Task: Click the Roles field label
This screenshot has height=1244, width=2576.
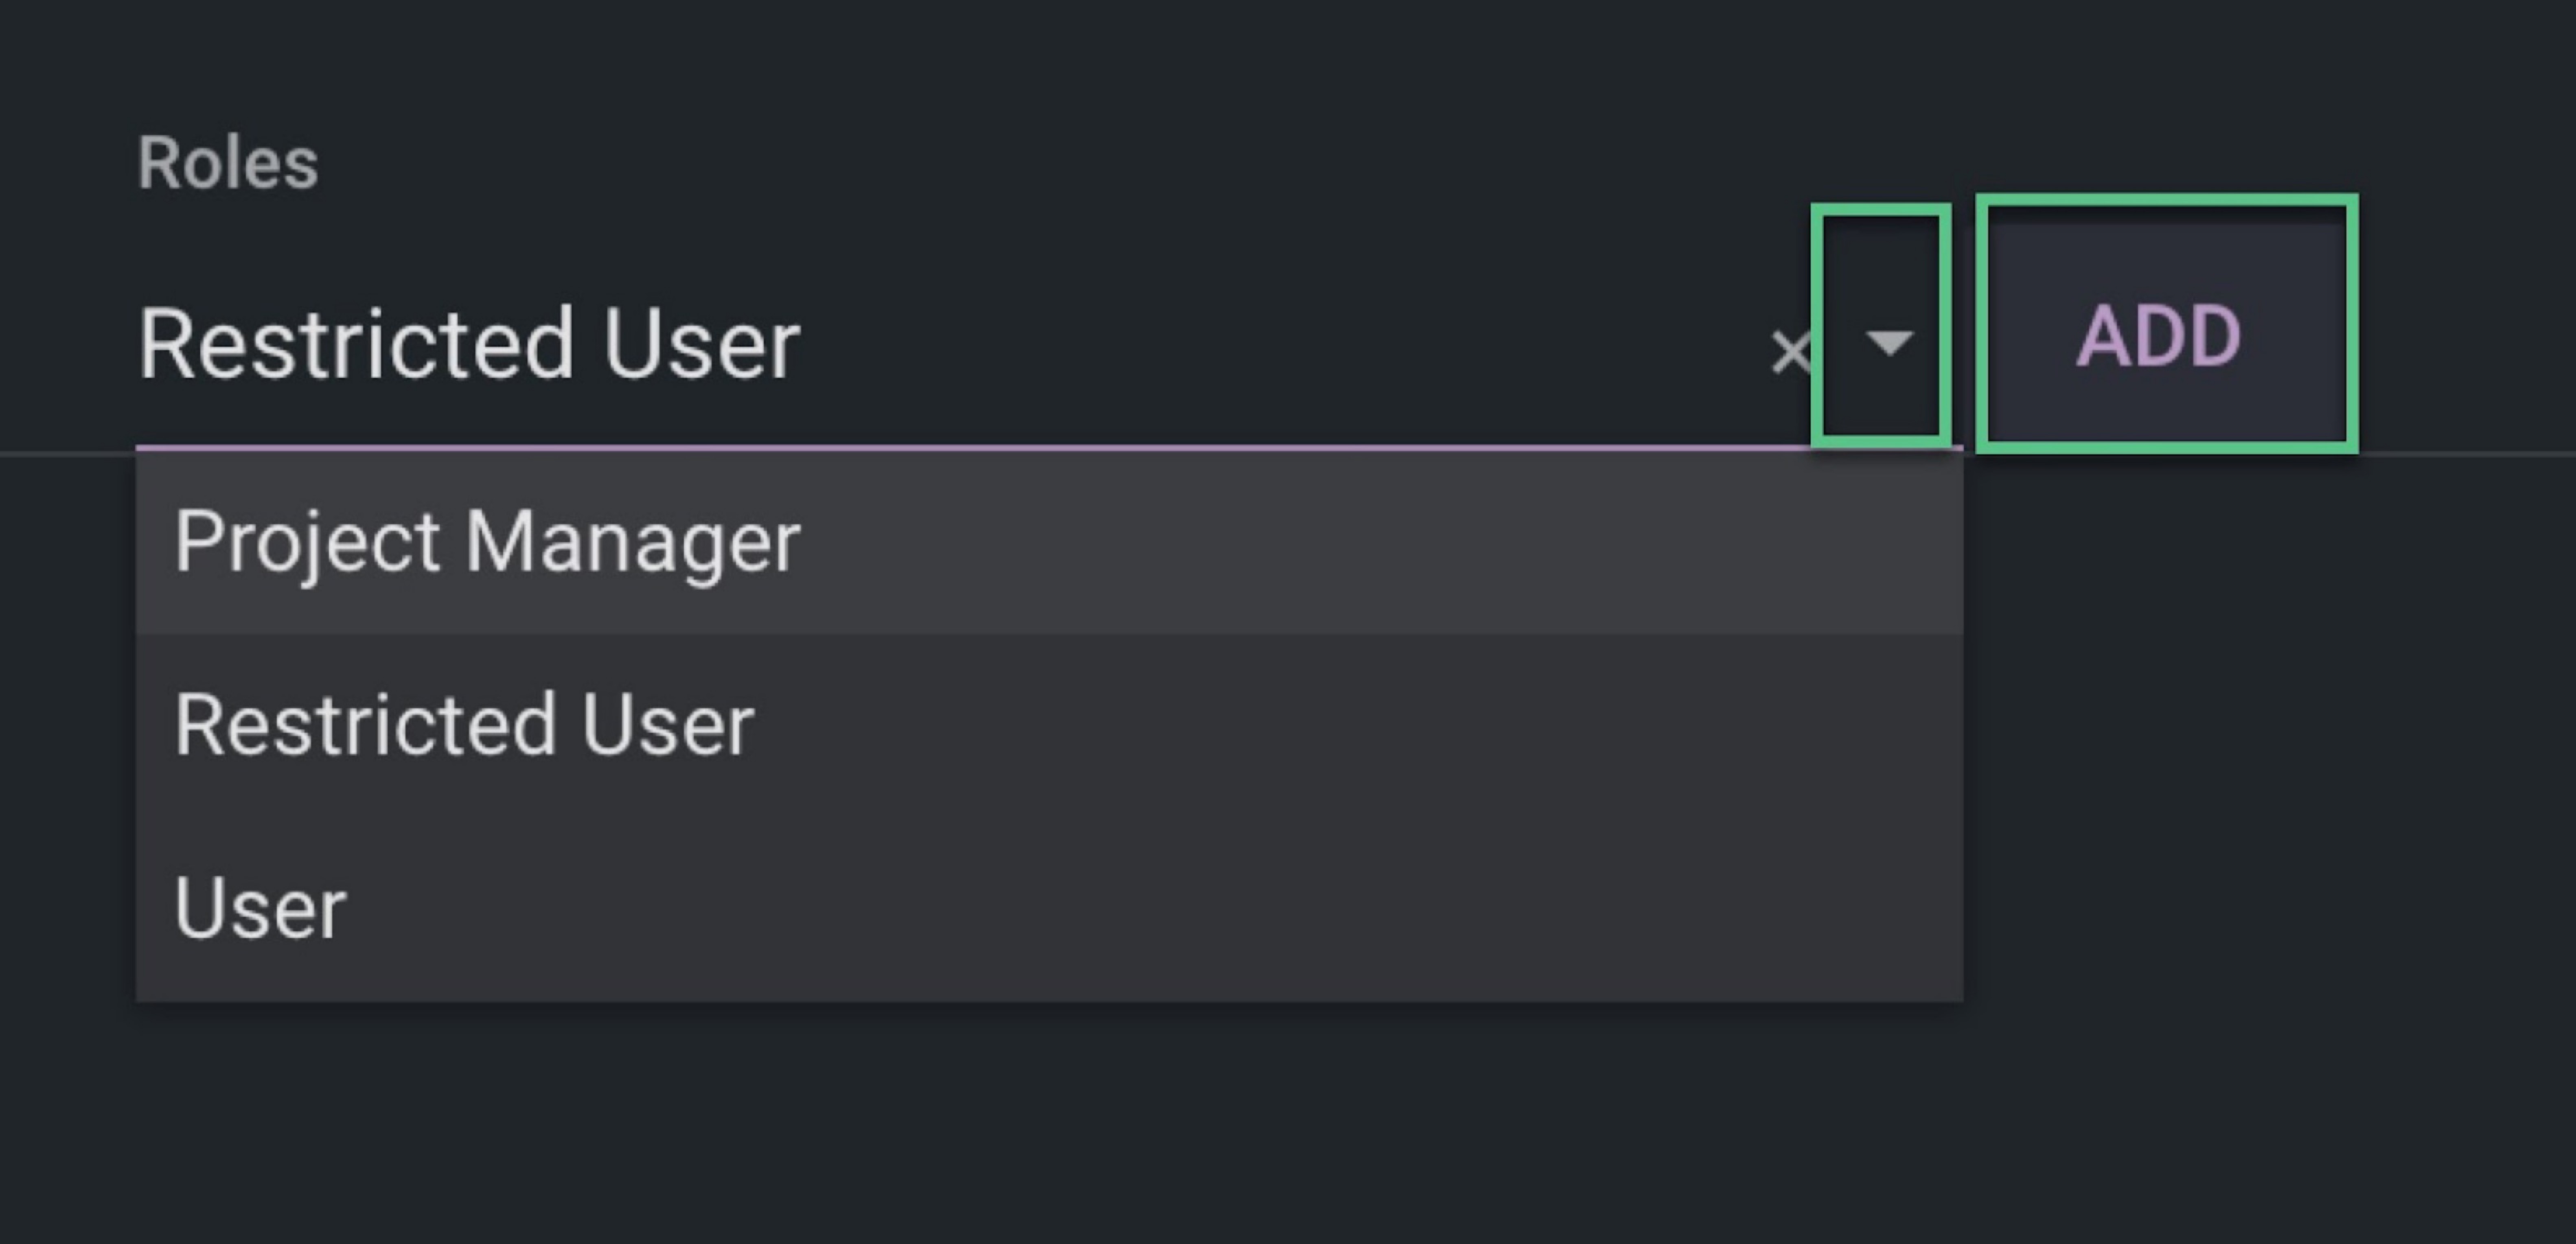Action: 228,162
